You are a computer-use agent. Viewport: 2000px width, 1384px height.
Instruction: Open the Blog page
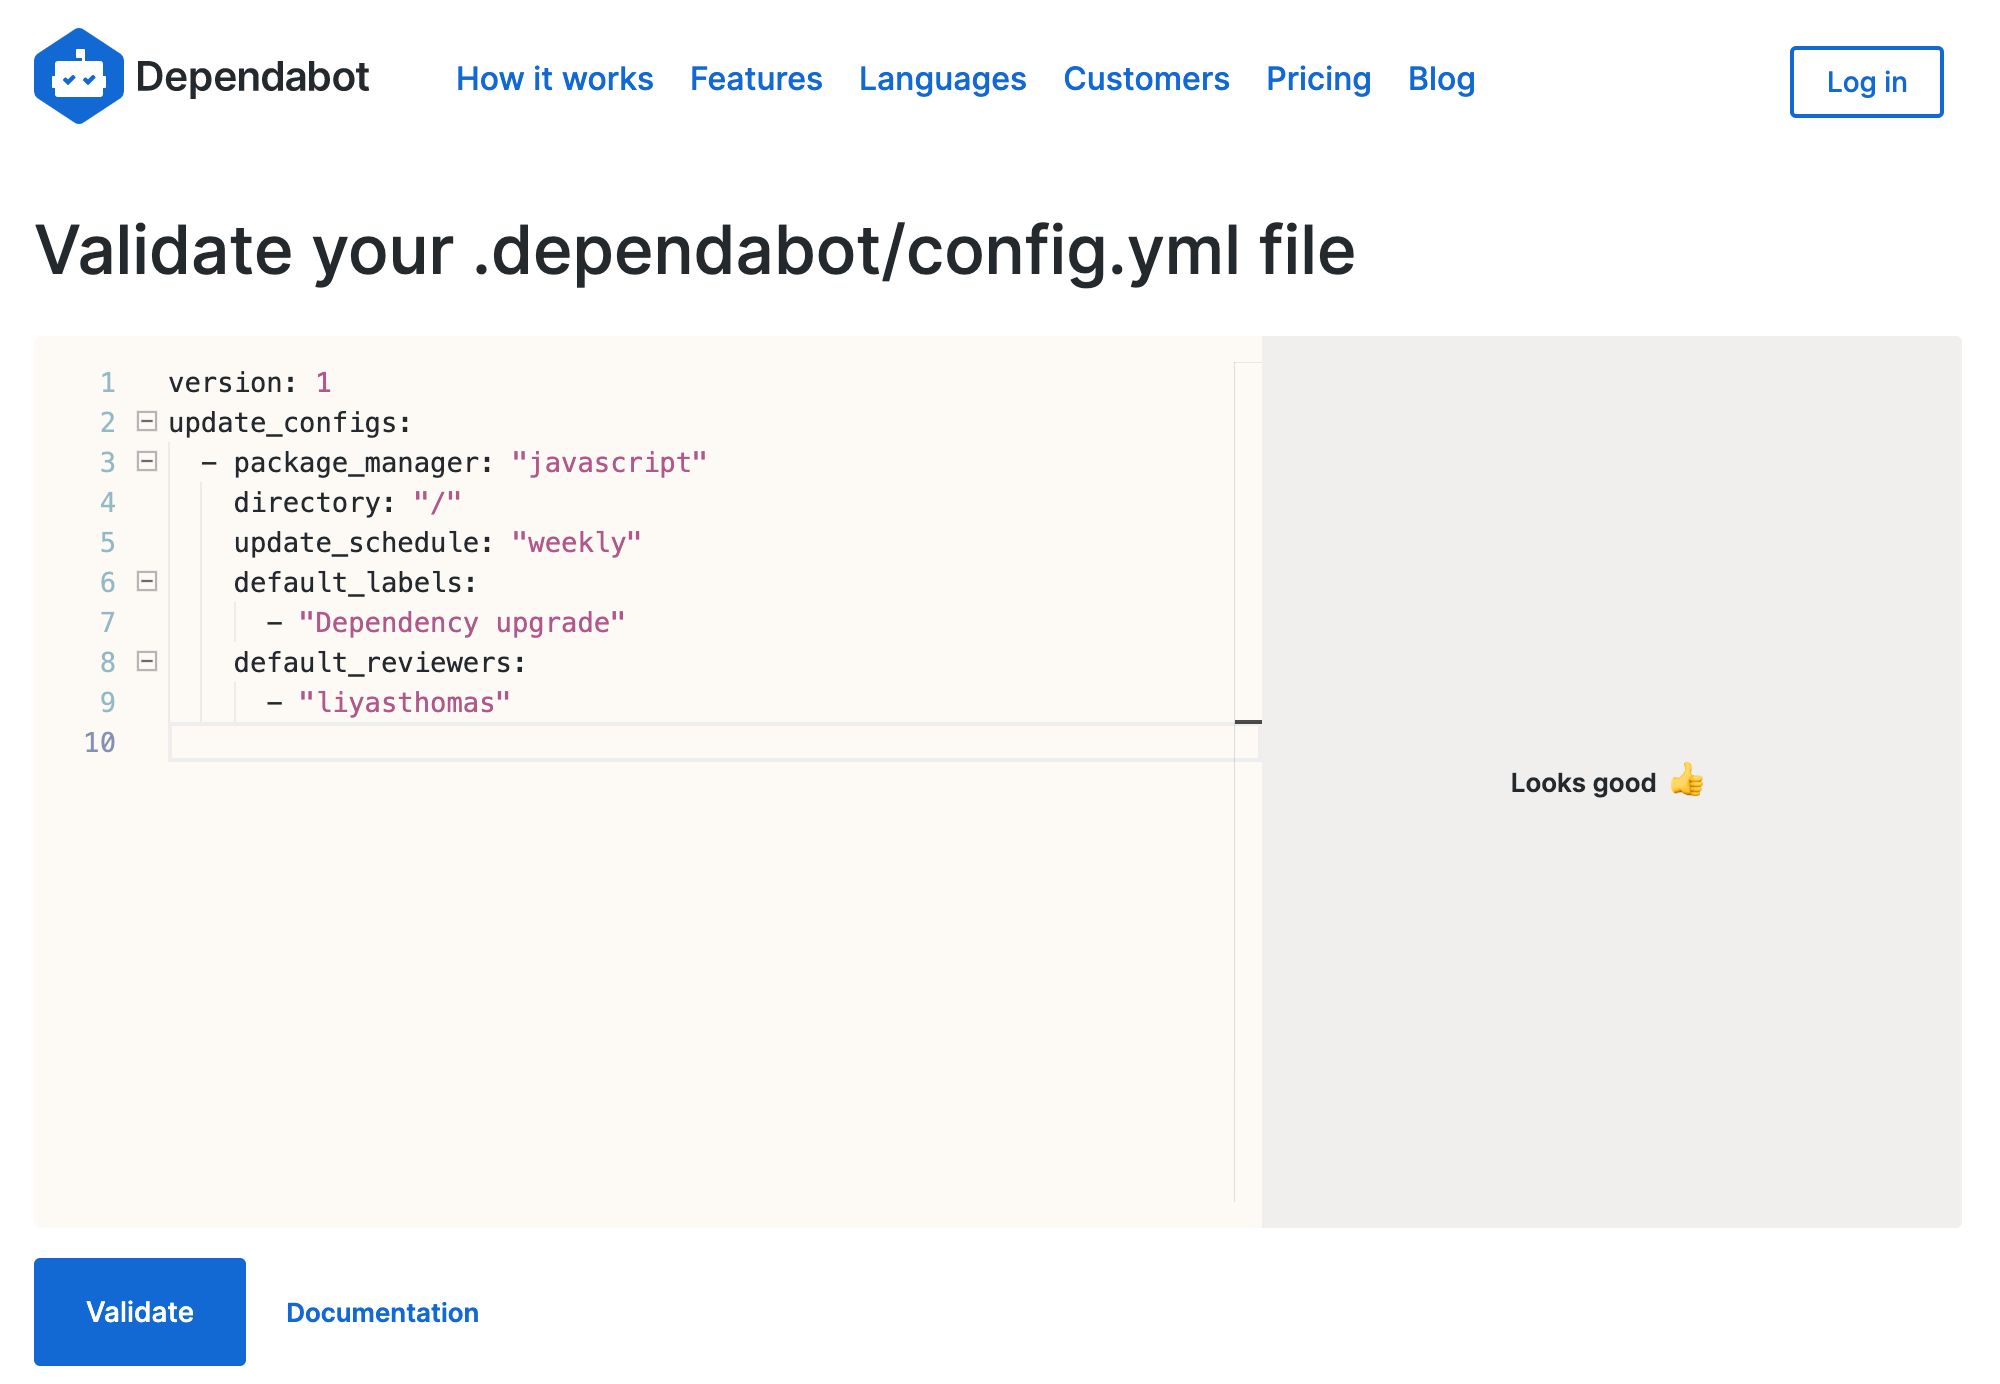pyautogui.click(x=1441, y=79)
